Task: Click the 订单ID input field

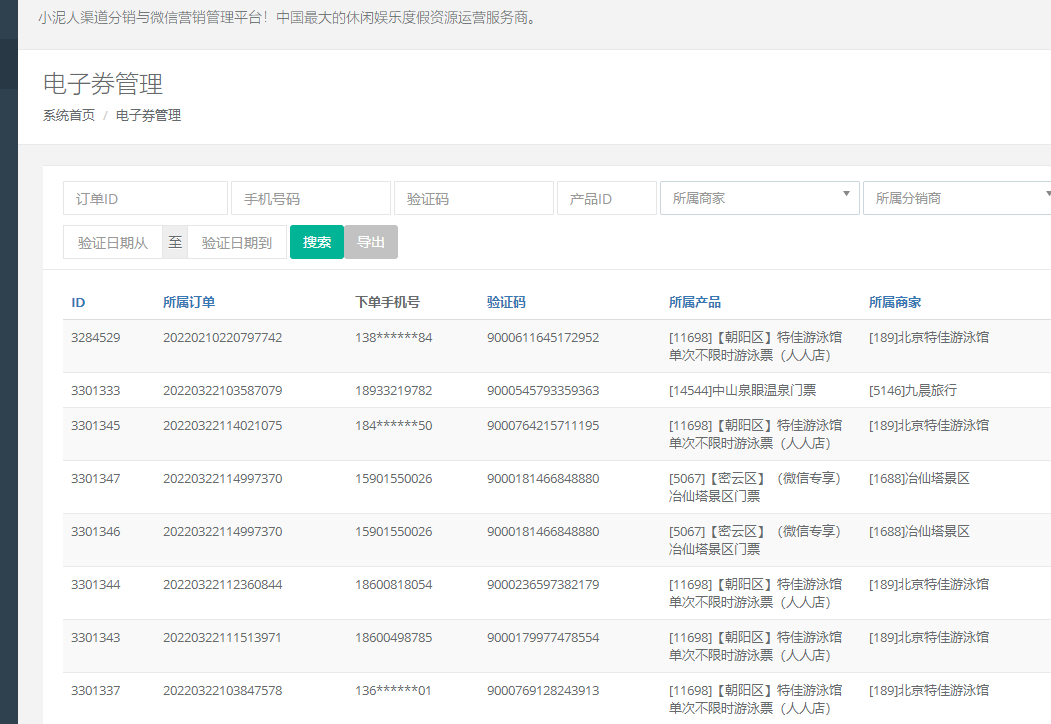Action: (145, 198)
